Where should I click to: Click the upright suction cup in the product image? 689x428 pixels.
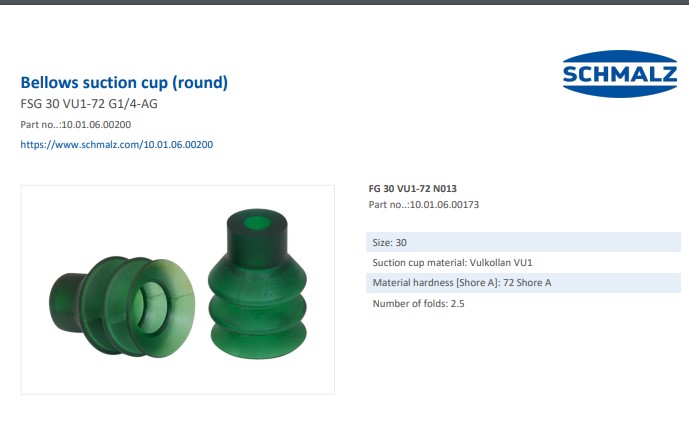point(257,283)
